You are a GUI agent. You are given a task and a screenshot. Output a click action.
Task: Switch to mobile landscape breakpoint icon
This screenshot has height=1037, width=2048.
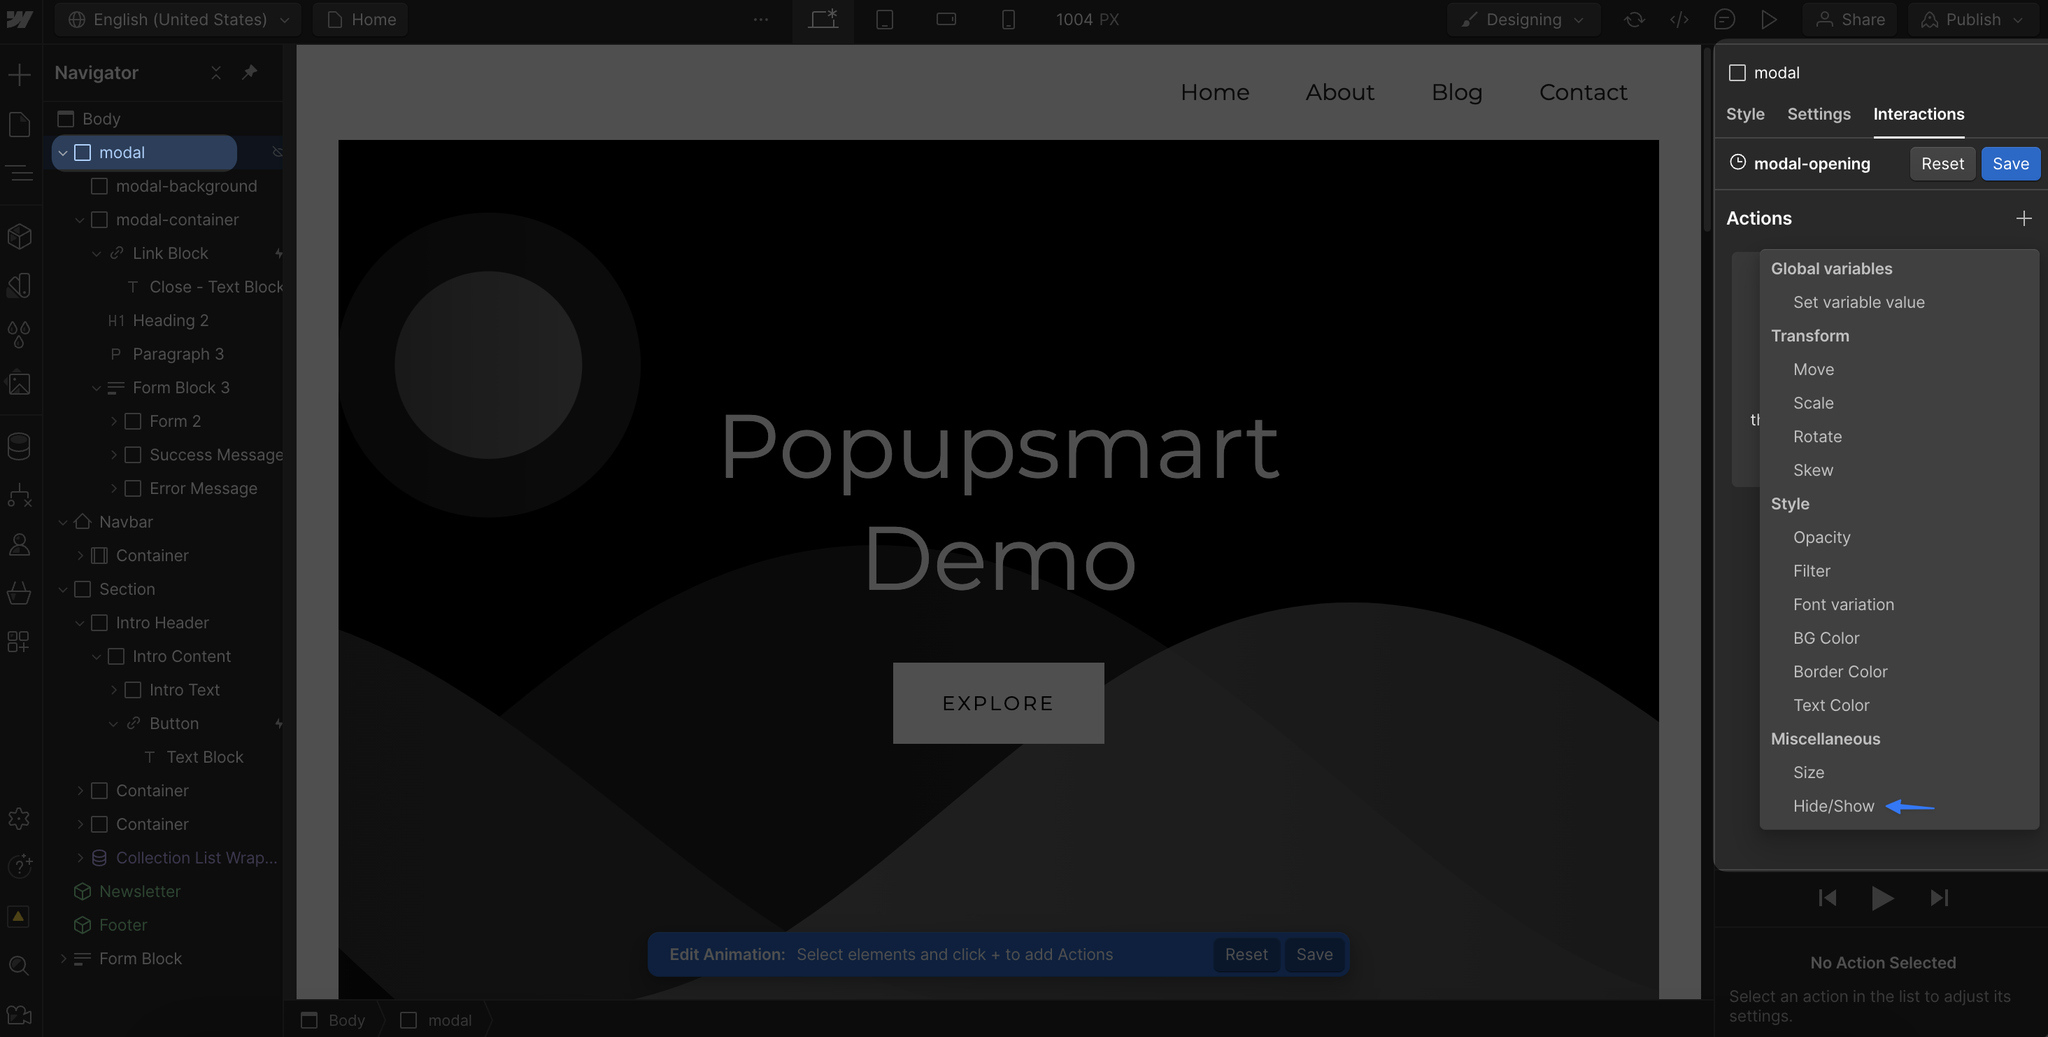tap(946, 19)
